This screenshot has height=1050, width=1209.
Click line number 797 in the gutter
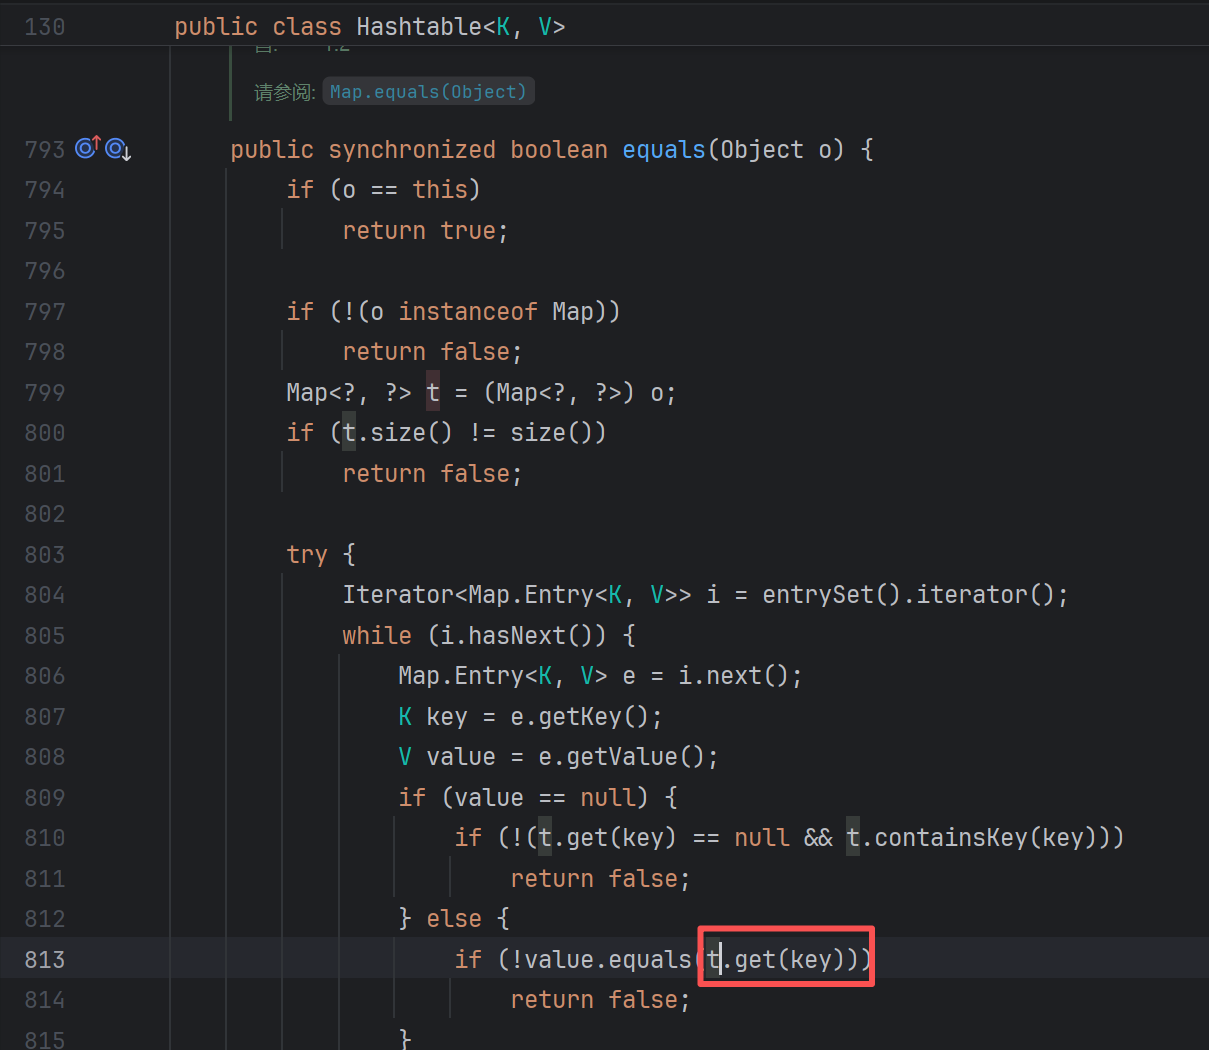[x=45, y=312]
